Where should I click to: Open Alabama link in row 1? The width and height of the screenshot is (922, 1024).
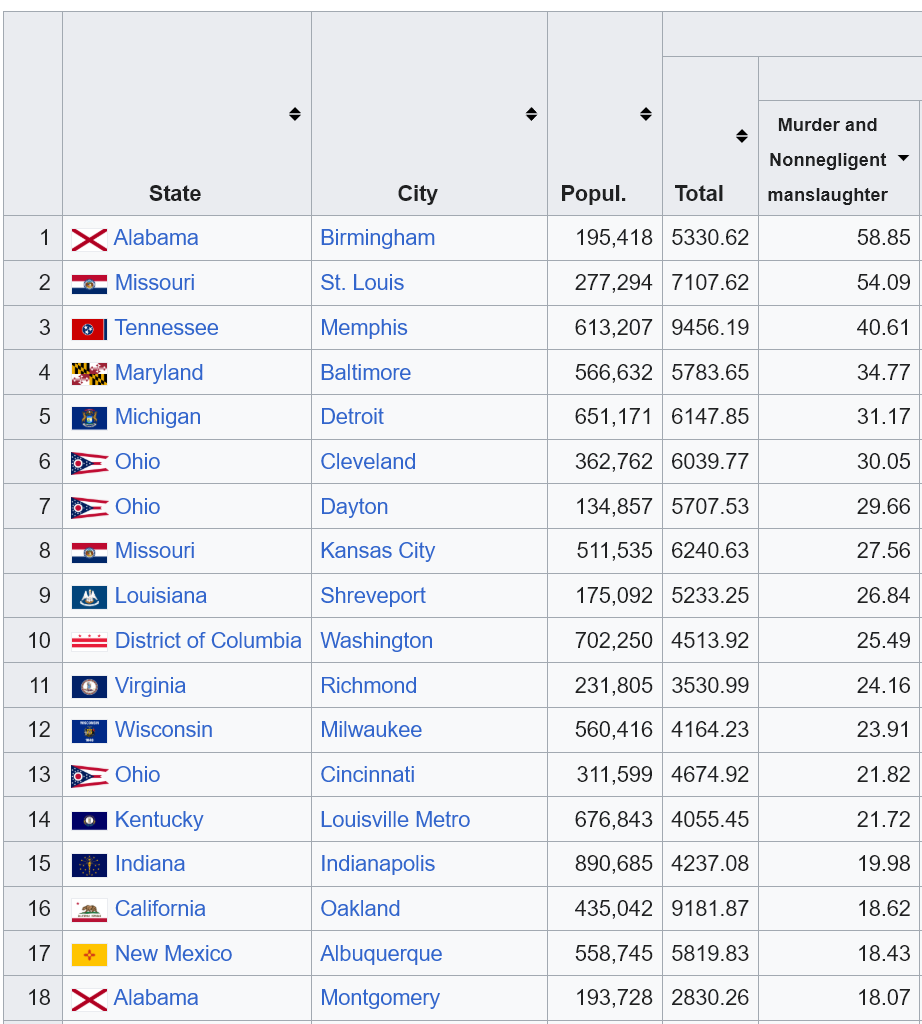click(156, 238)
